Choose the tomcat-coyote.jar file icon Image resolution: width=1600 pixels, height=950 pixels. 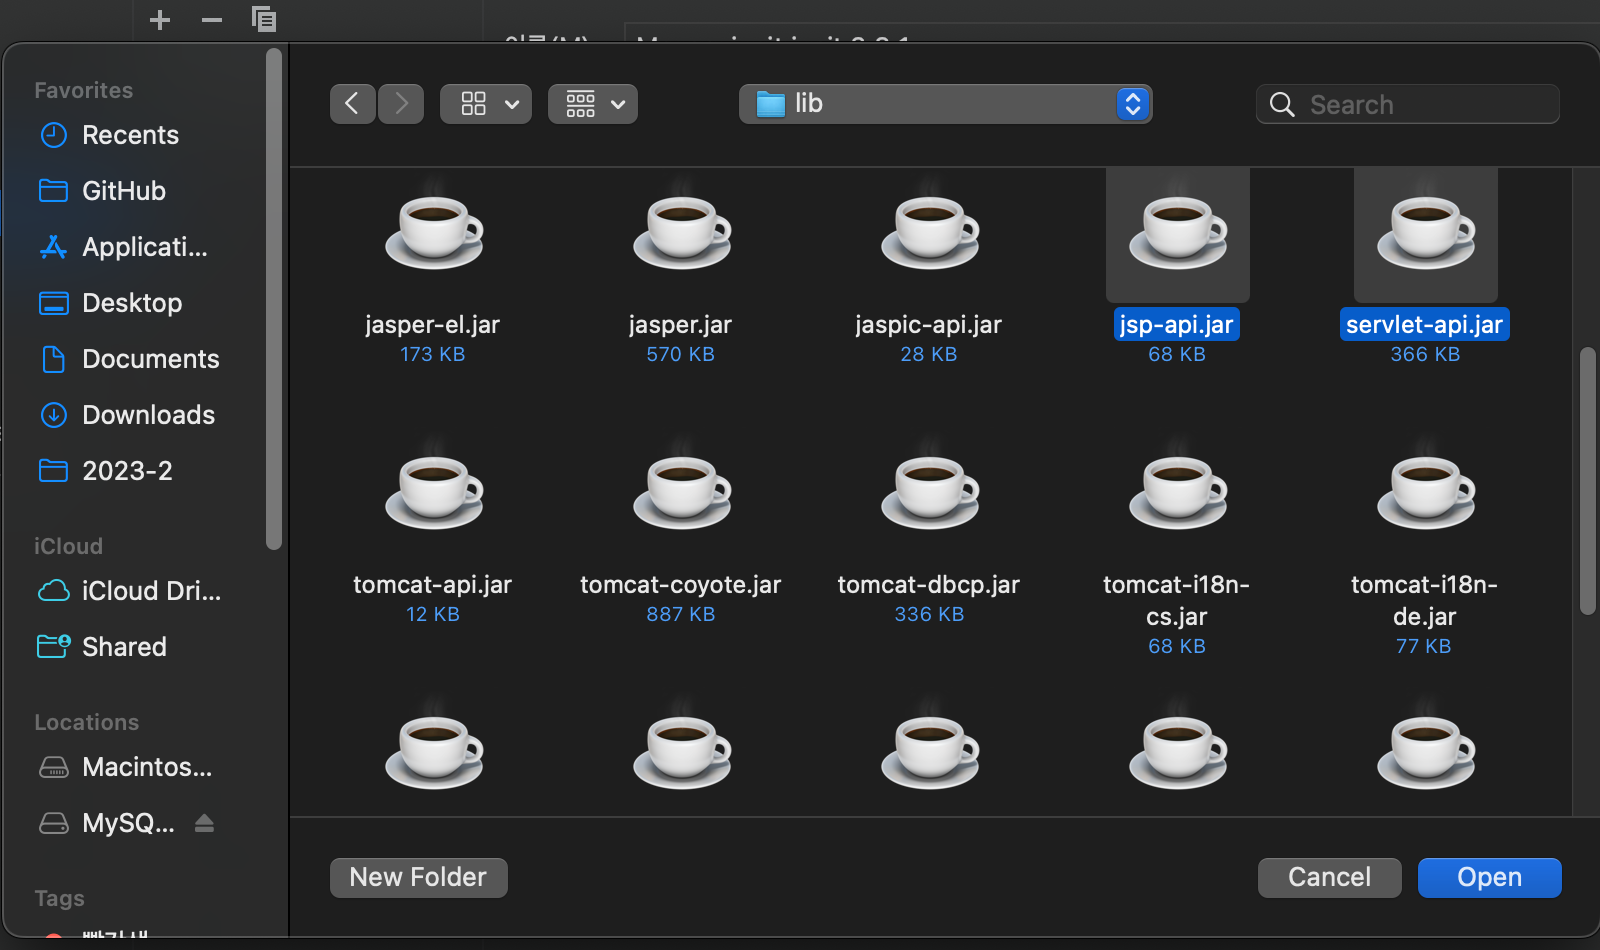(682, 492)
